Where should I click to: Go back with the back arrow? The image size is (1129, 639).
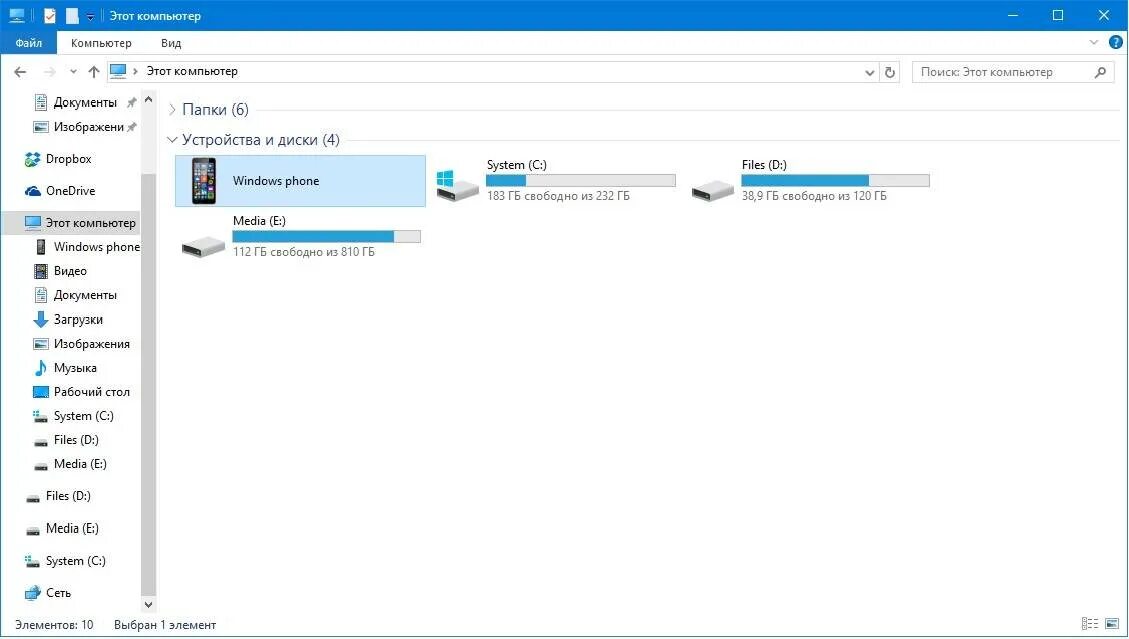tap(20, 72)
